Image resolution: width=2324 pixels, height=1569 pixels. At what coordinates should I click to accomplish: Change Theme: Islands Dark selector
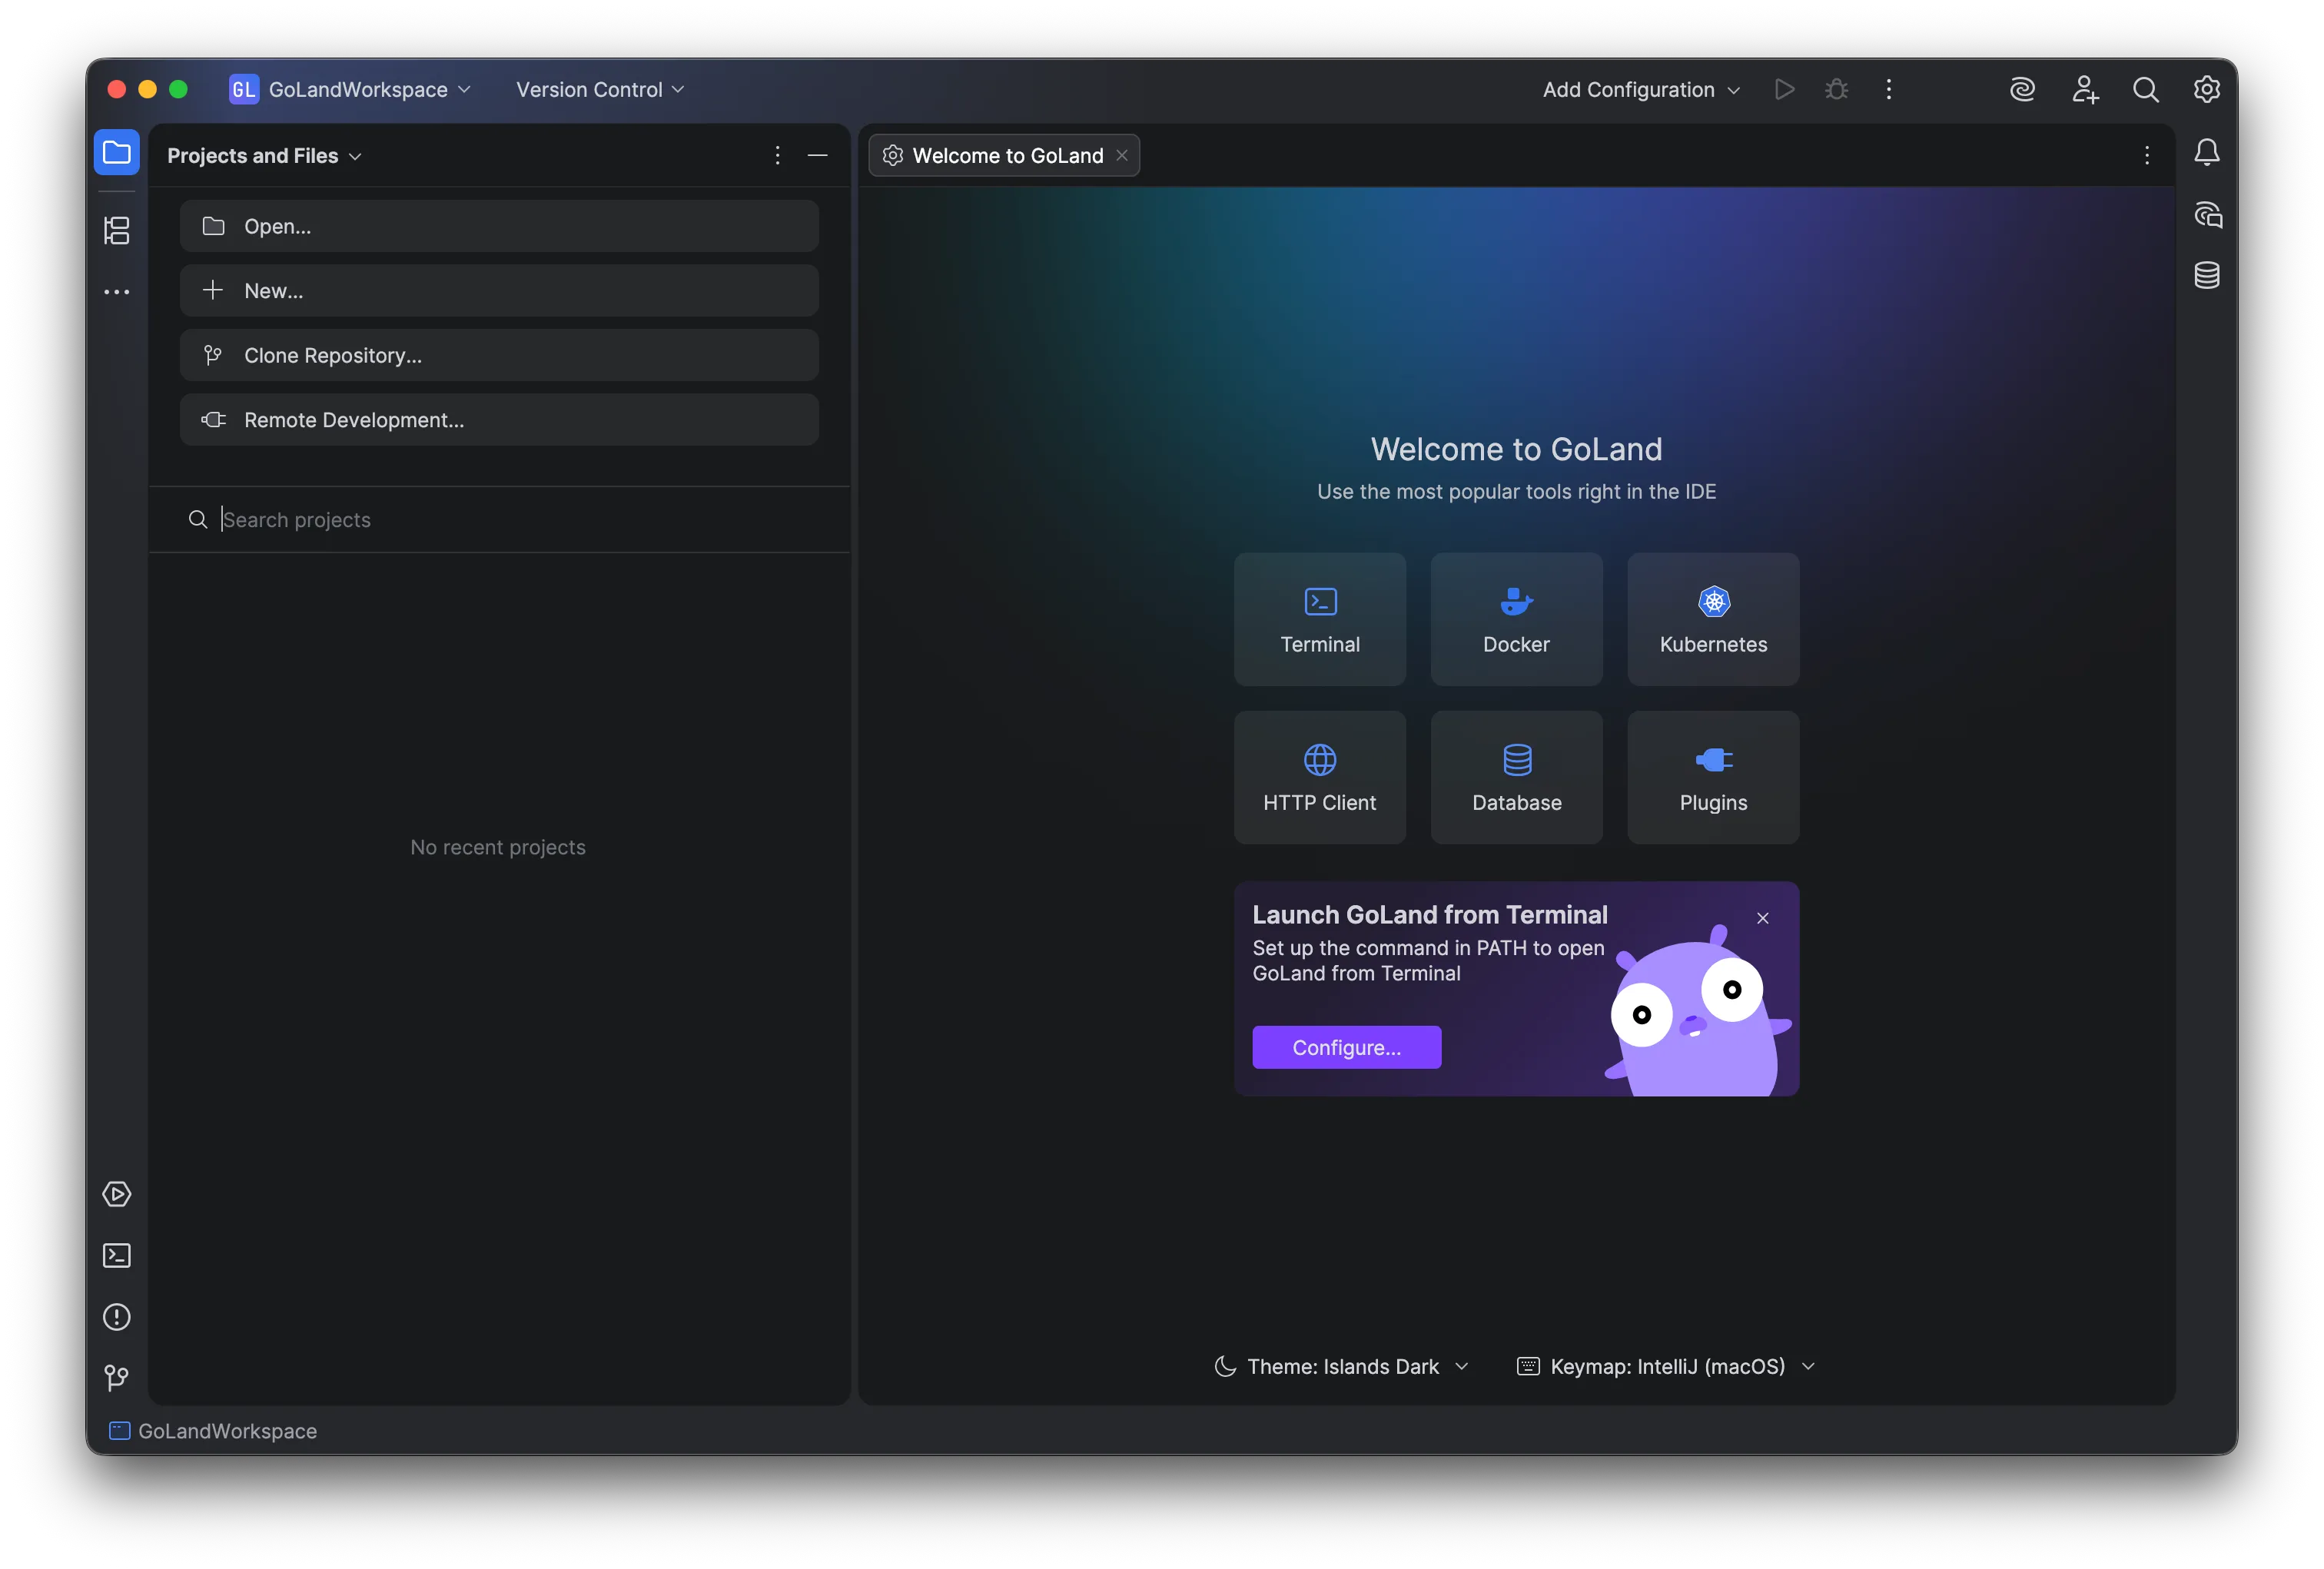pos(1342,1366)
